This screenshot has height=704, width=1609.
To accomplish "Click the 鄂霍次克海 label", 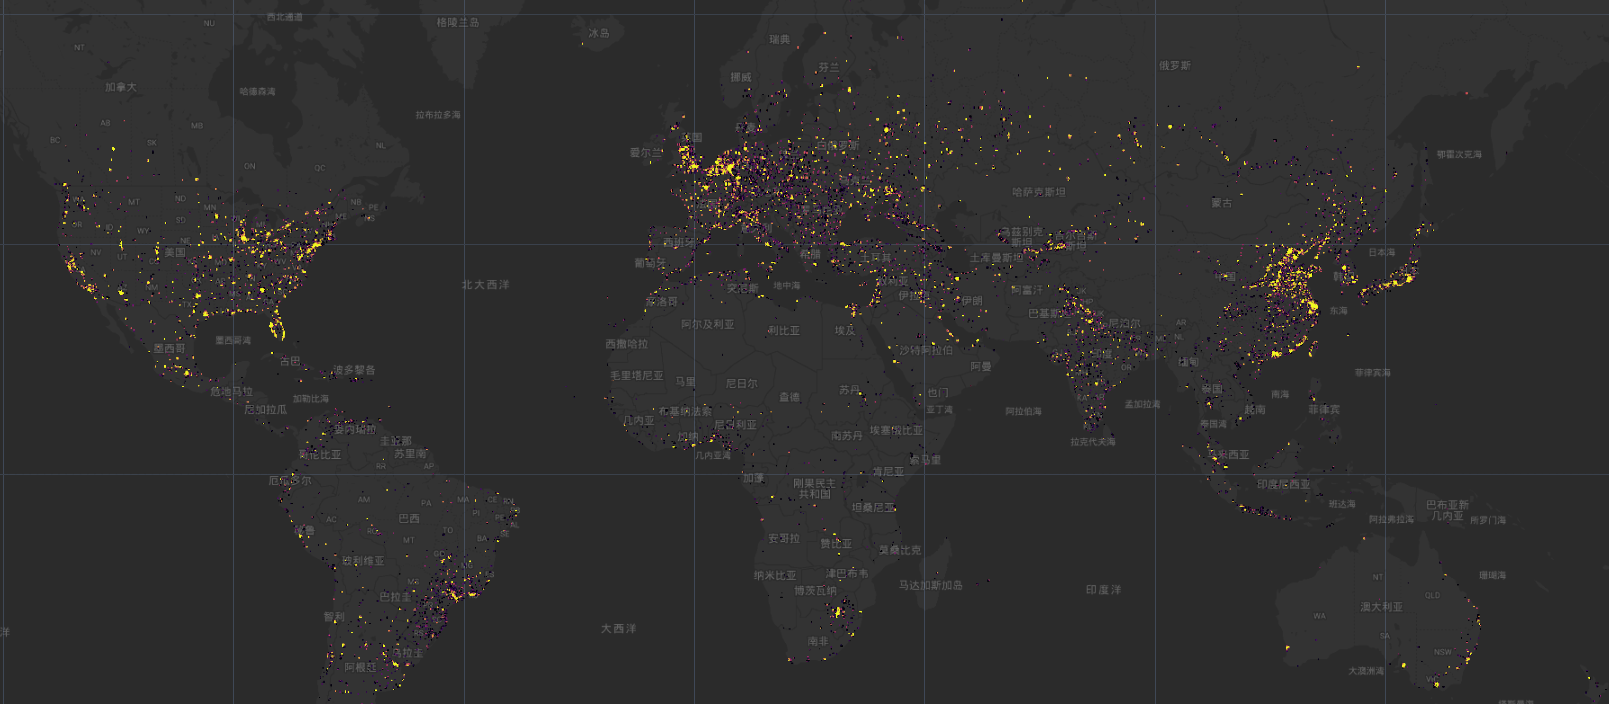I will coord(1459,154).
